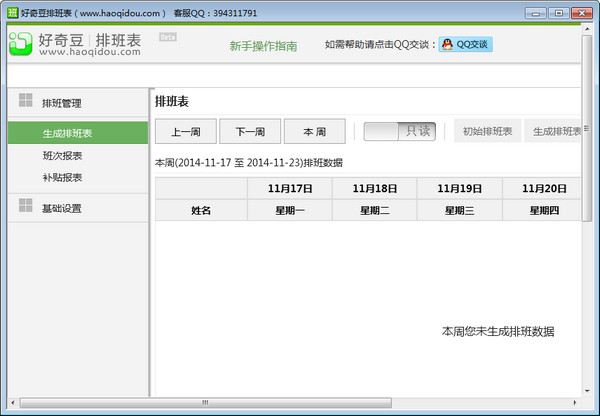Click the 星期三 header cell
The width and height of the screenshot is (600, 416).
(x=460, y=210)
